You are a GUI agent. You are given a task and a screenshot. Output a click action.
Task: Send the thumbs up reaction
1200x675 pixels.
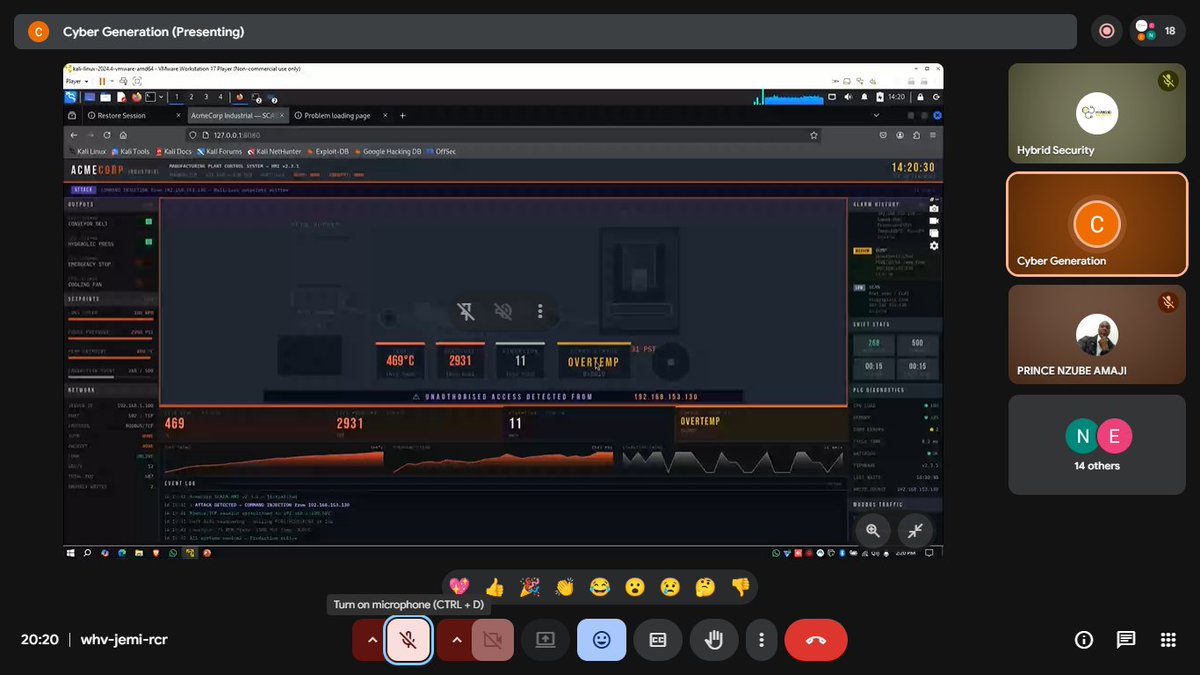[494, 587]
